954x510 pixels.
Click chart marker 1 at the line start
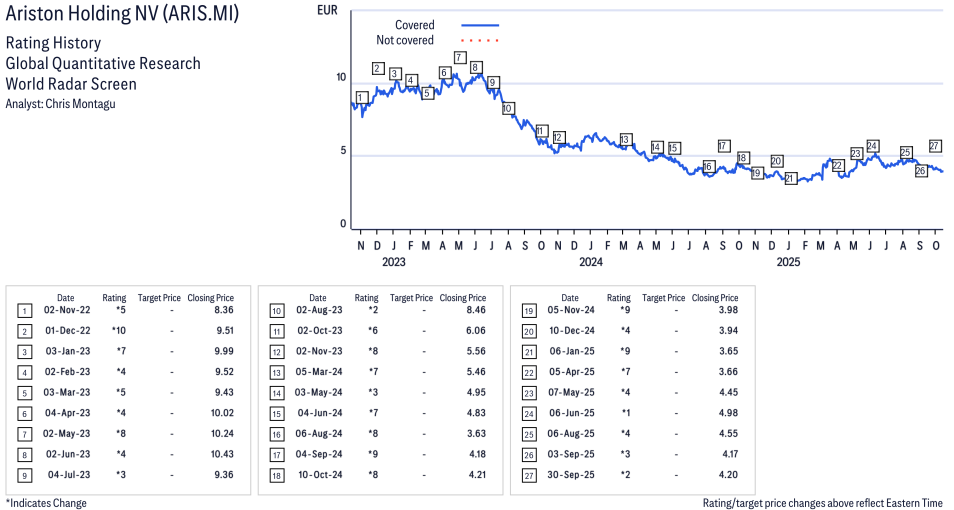(x=361, y=98)
